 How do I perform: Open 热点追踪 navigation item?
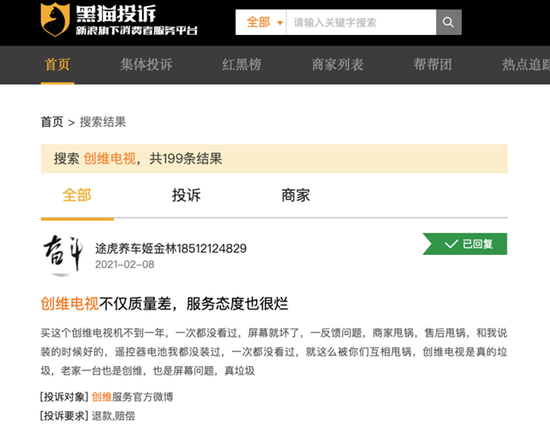(526, 65)
